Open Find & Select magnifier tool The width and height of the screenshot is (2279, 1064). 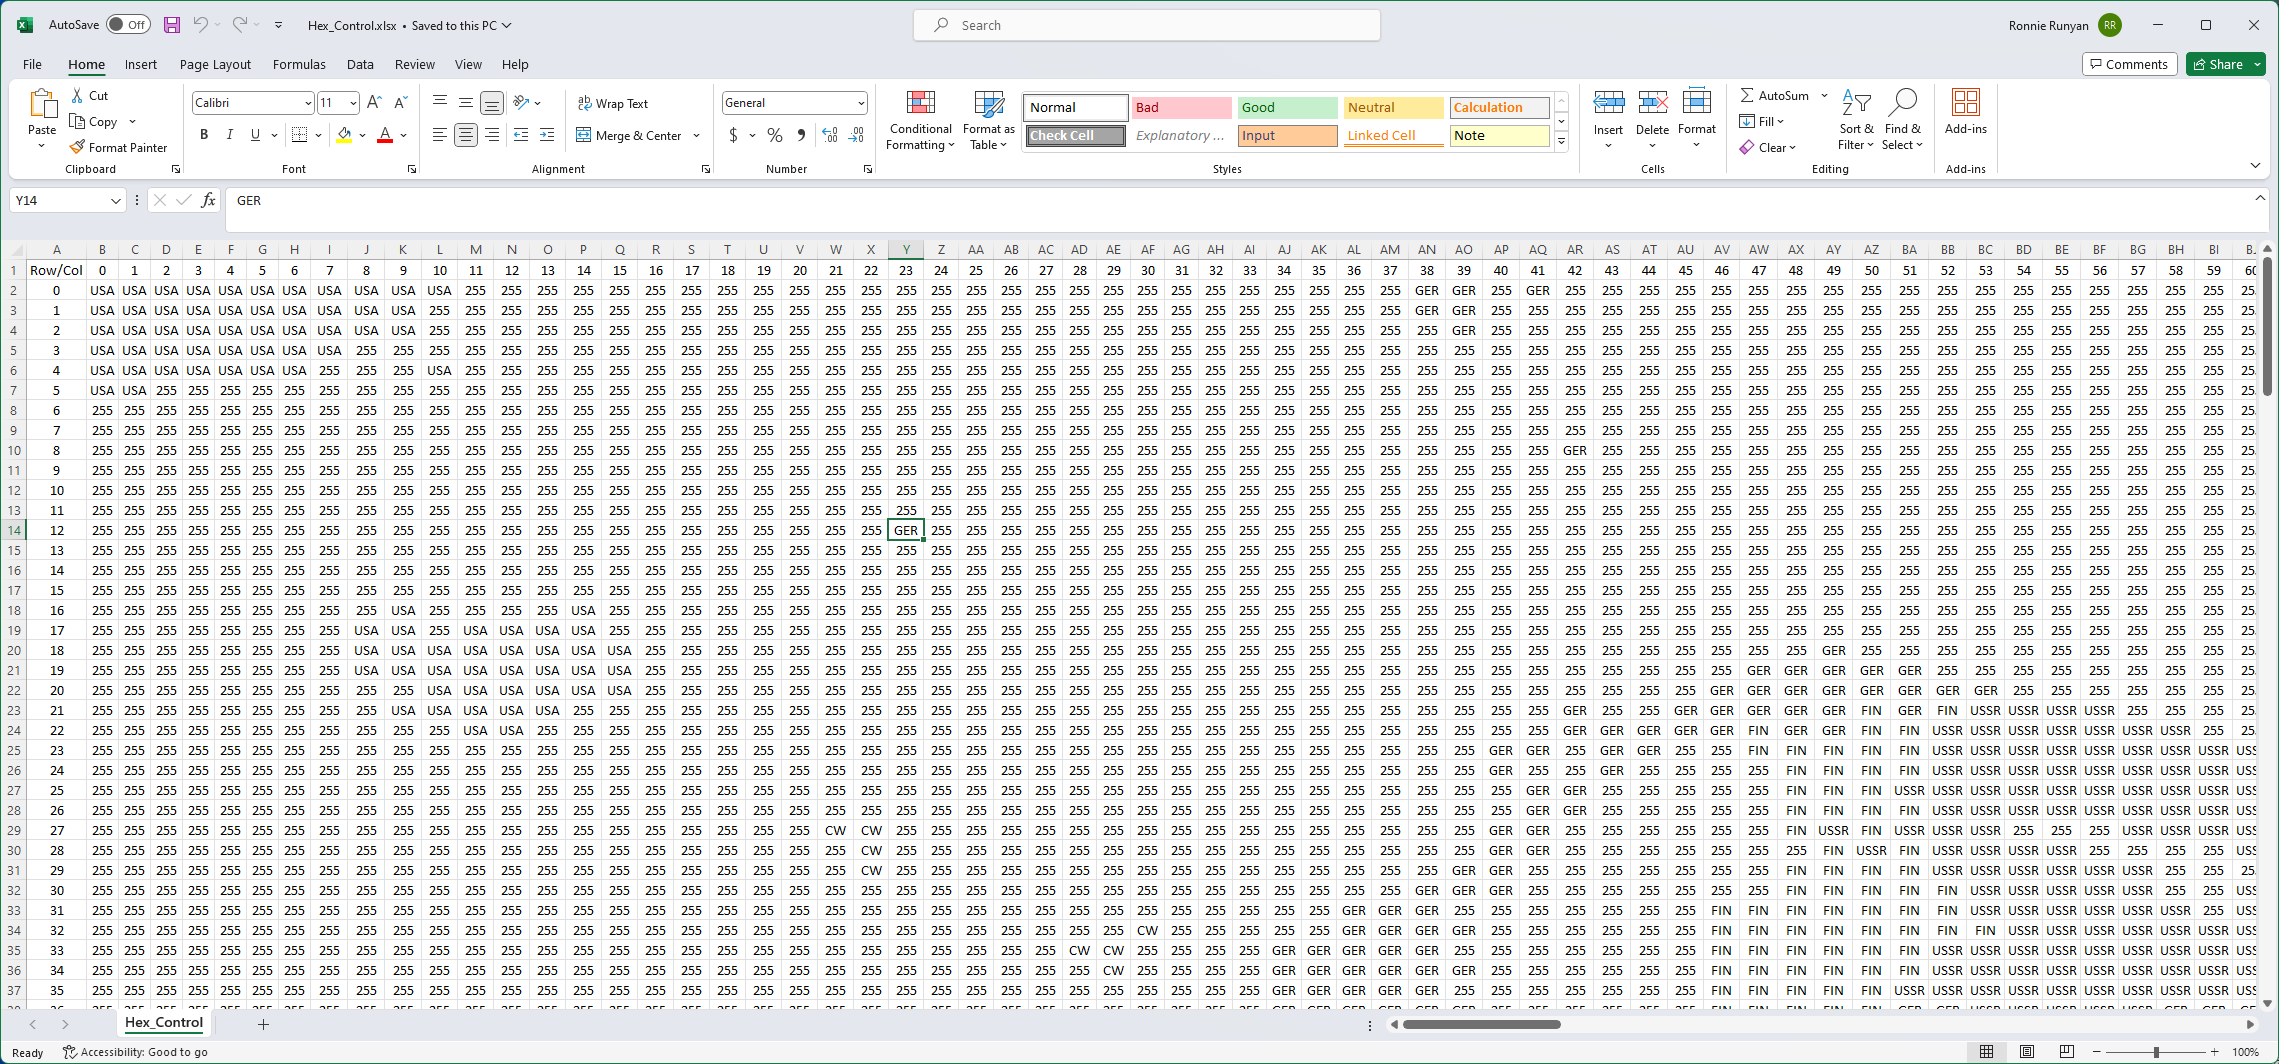tap(1902, 120)
